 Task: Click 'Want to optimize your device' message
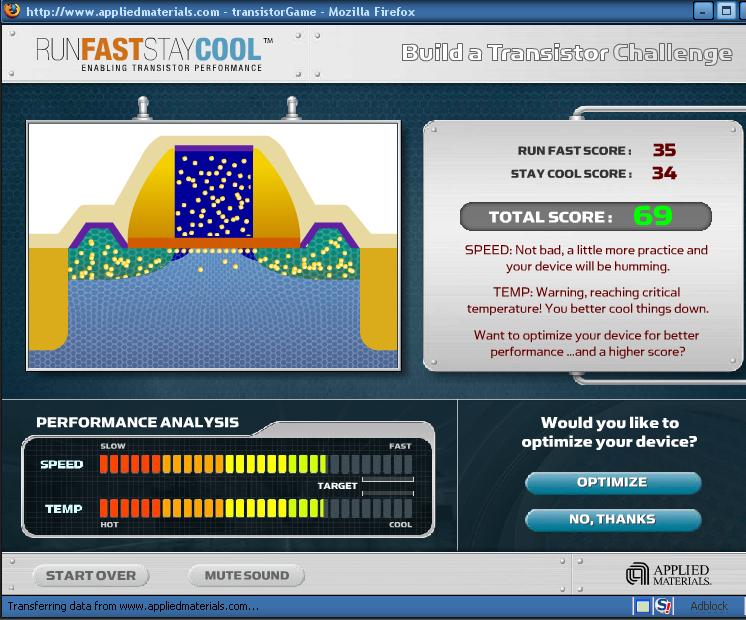[587, 343]
